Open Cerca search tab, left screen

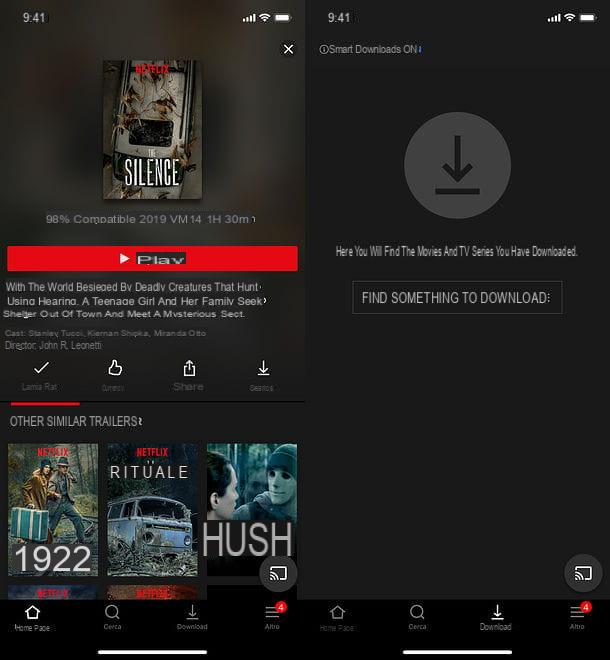coord(112,617)
